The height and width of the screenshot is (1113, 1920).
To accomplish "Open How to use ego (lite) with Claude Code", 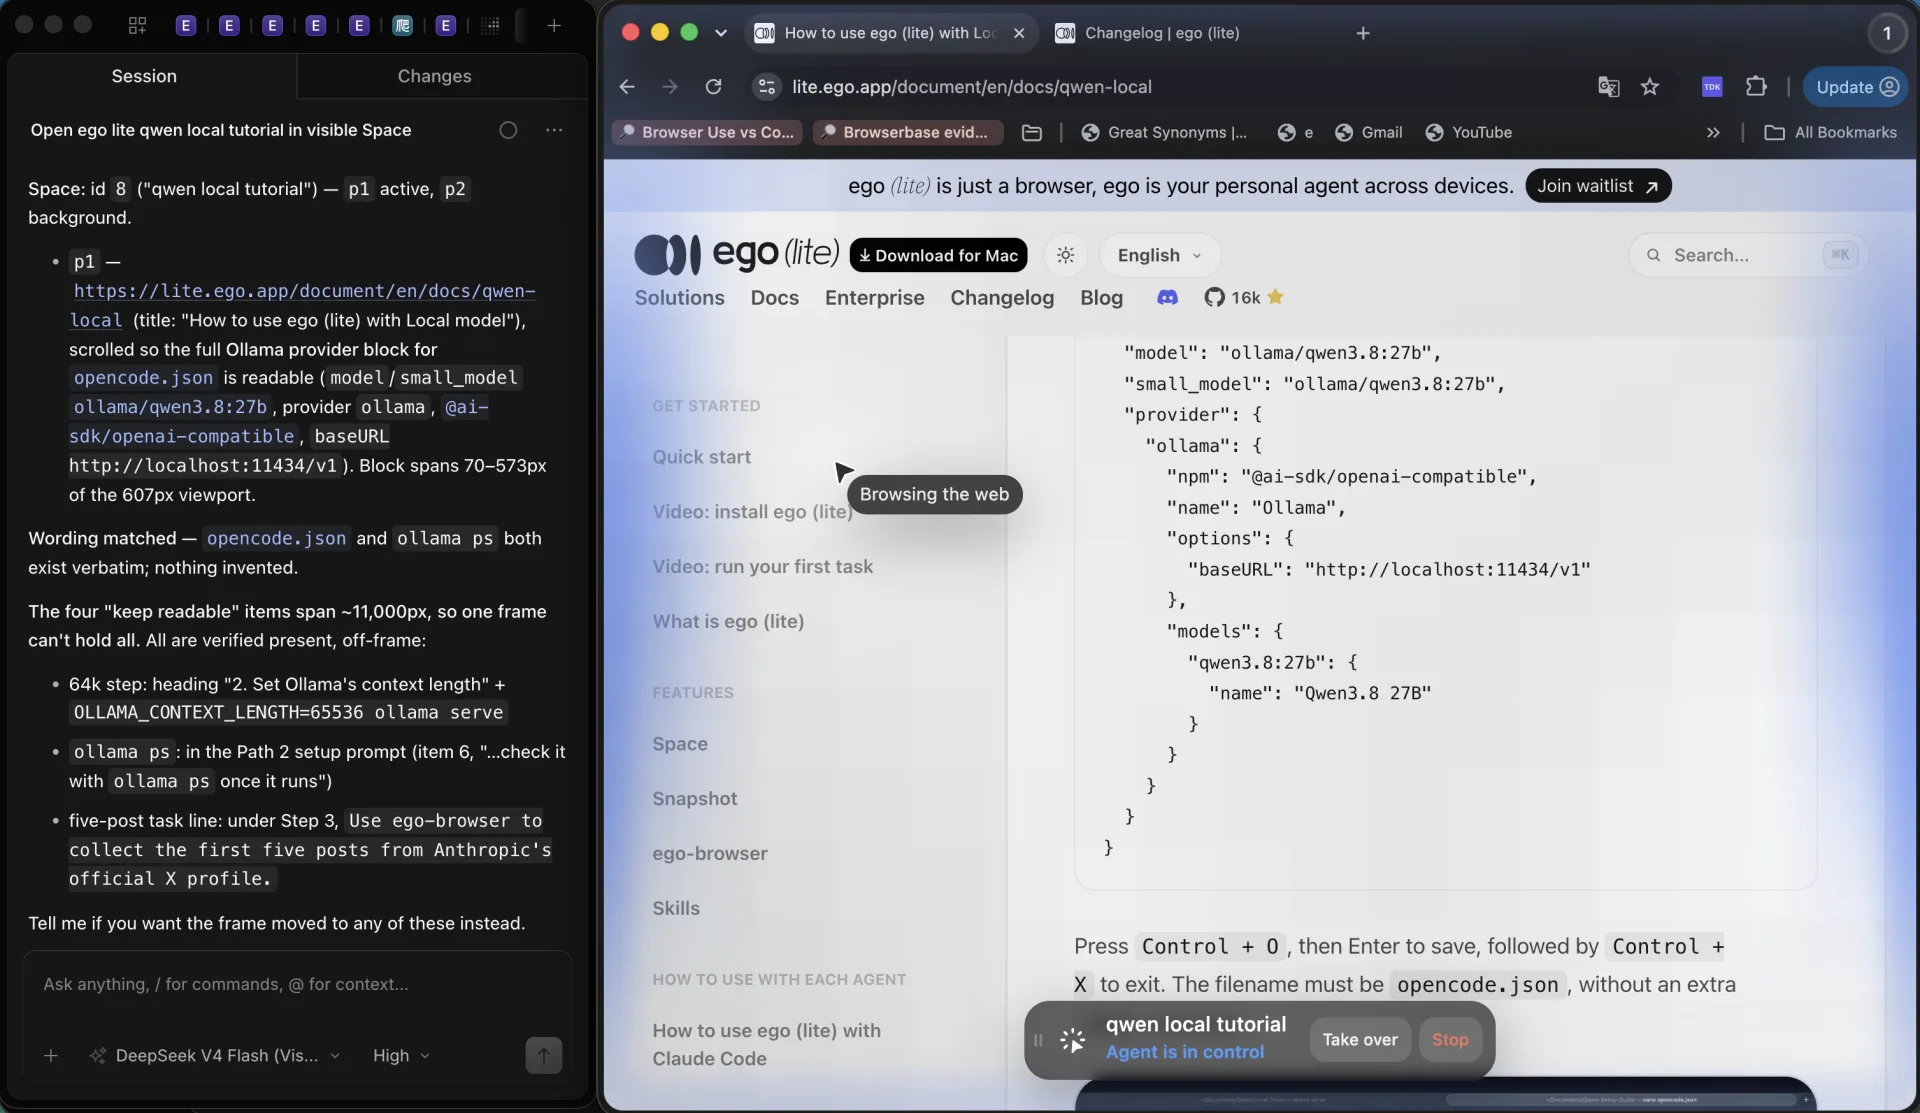I will pyautogui.click(x=767, y=1045).
